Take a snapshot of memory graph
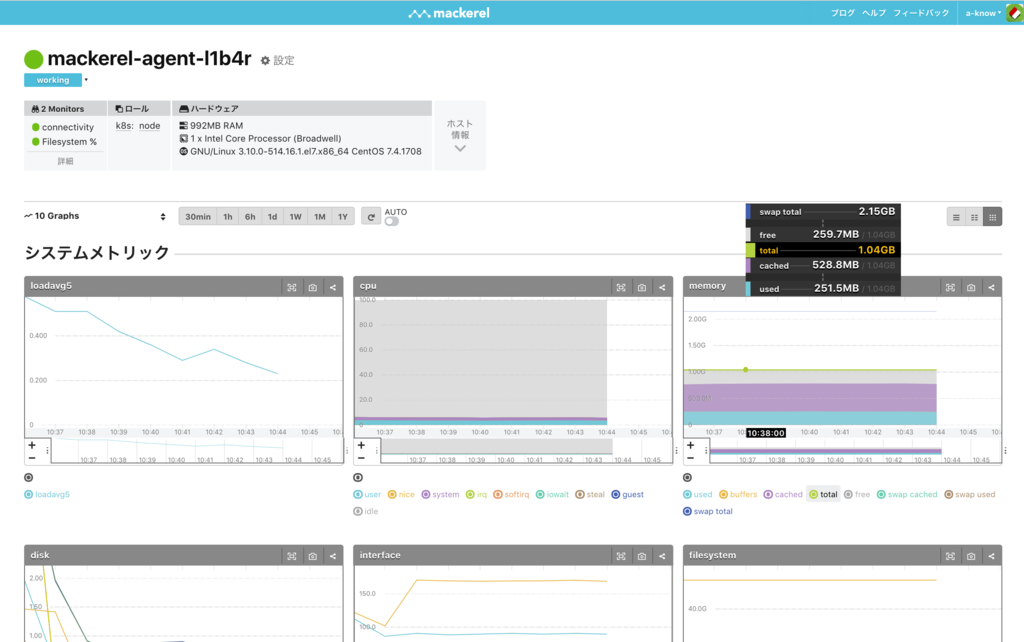 971,287
